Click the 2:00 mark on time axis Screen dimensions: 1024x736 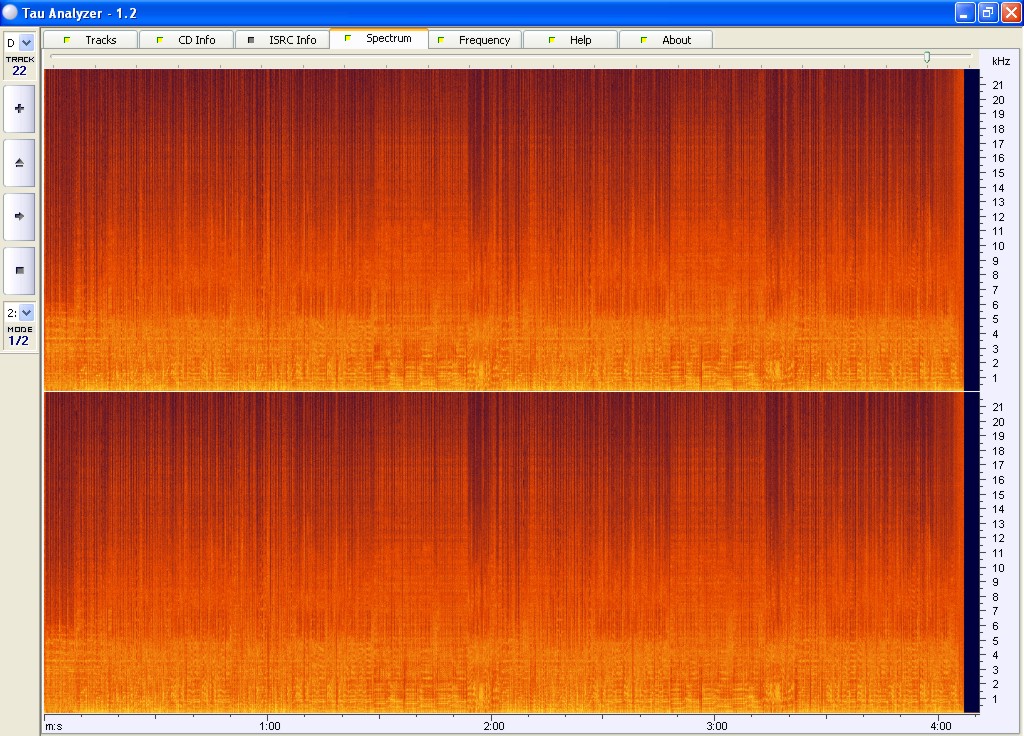[492, 725]
